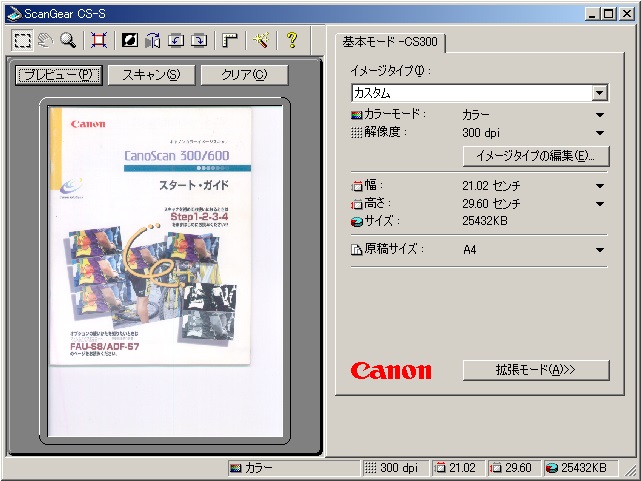Pick the magnifier zoom tool

coord(68,40)
